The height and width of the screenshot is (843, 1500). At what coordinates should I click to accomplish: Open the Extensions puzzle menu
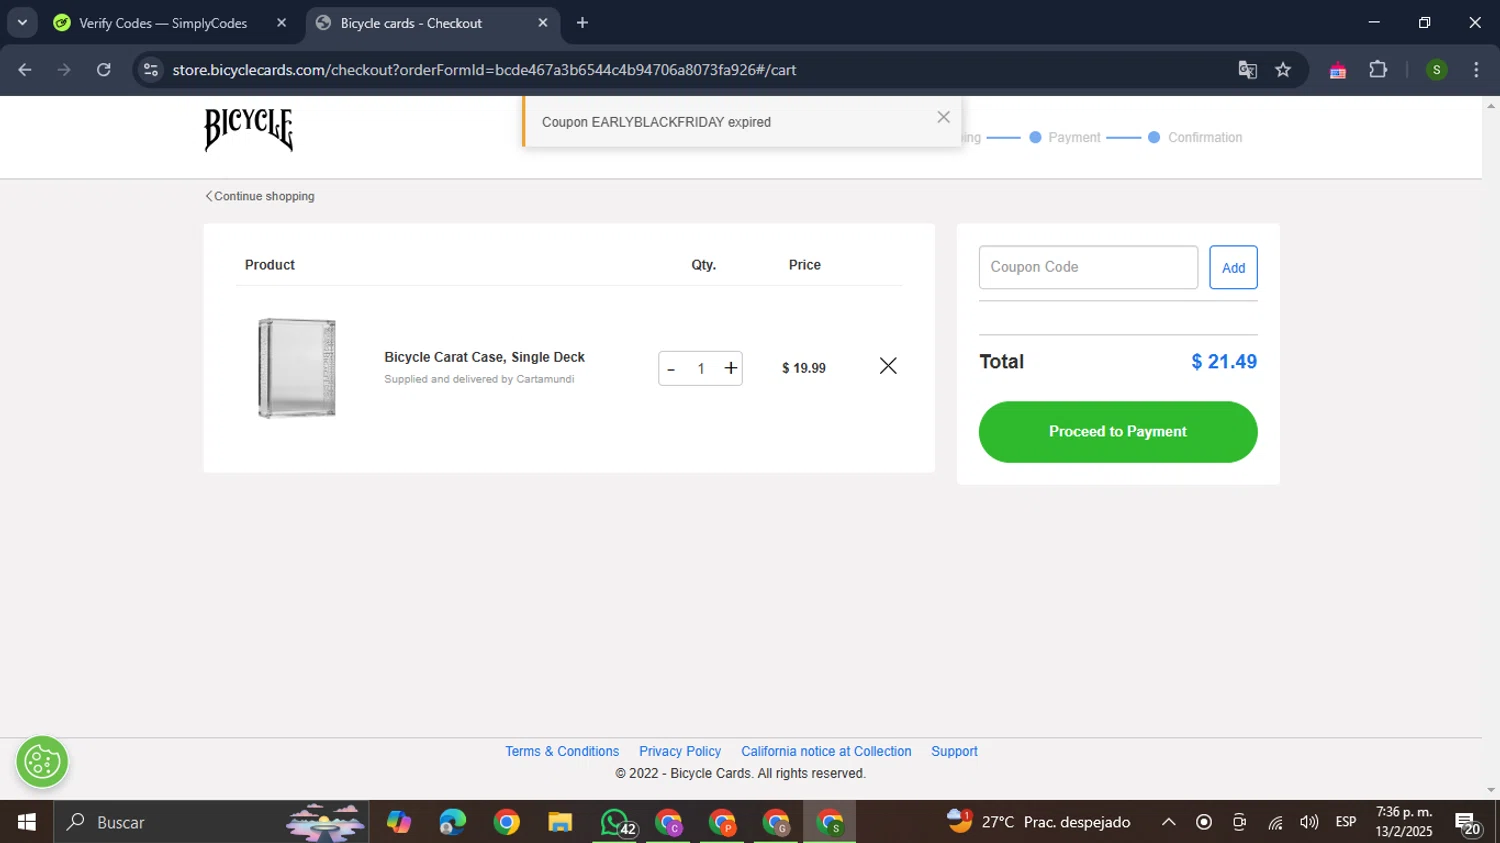click(x=1378, y=70)
